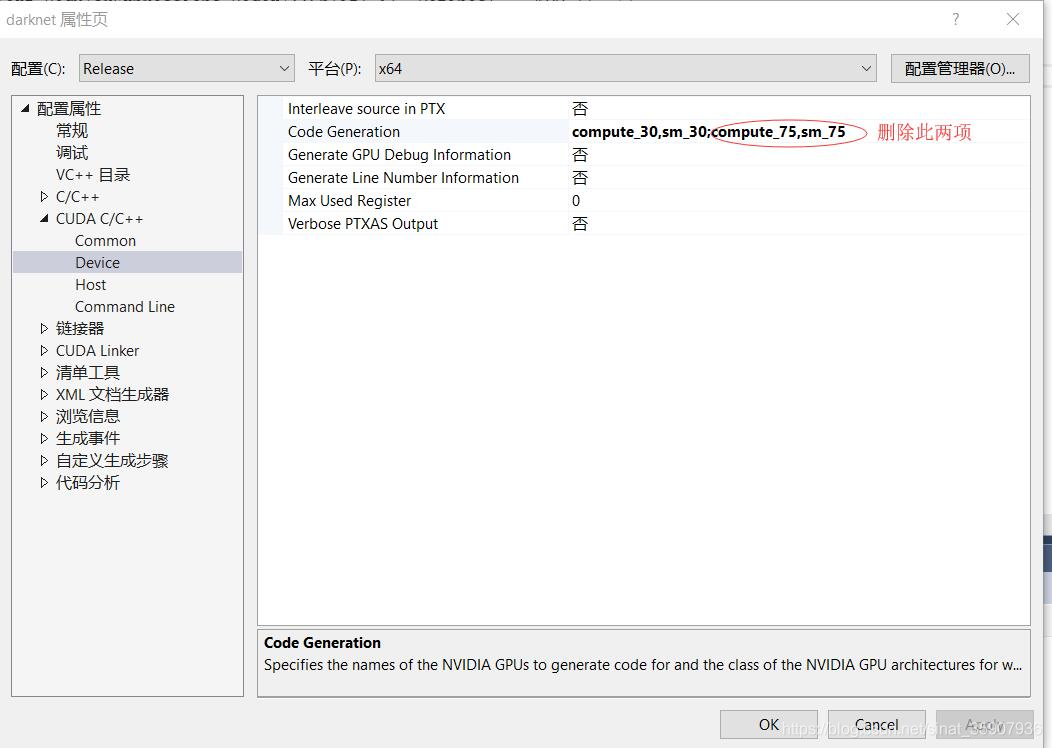Select the CUDA C/C++ tree label

[x=99, y=219]
